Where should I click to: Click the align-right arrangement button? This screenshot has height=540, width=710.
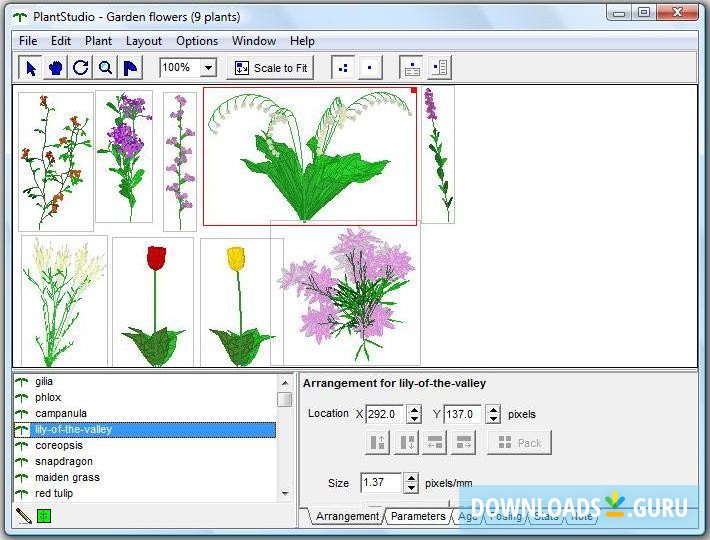click(x=463, y=443)
